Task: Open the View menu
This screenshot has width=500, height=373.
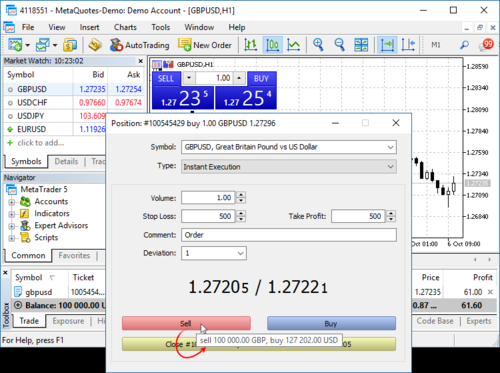Action: [x=57, y=27]
